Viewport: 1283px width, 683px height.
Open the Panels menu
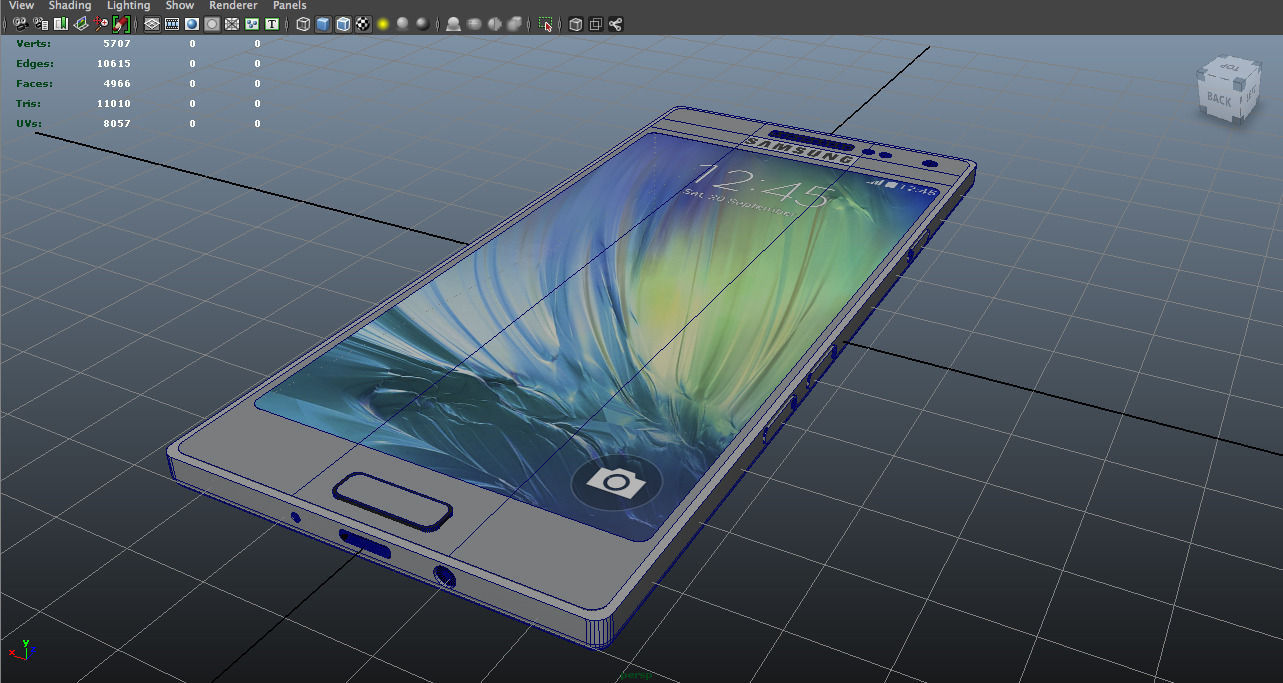(290, 5)
